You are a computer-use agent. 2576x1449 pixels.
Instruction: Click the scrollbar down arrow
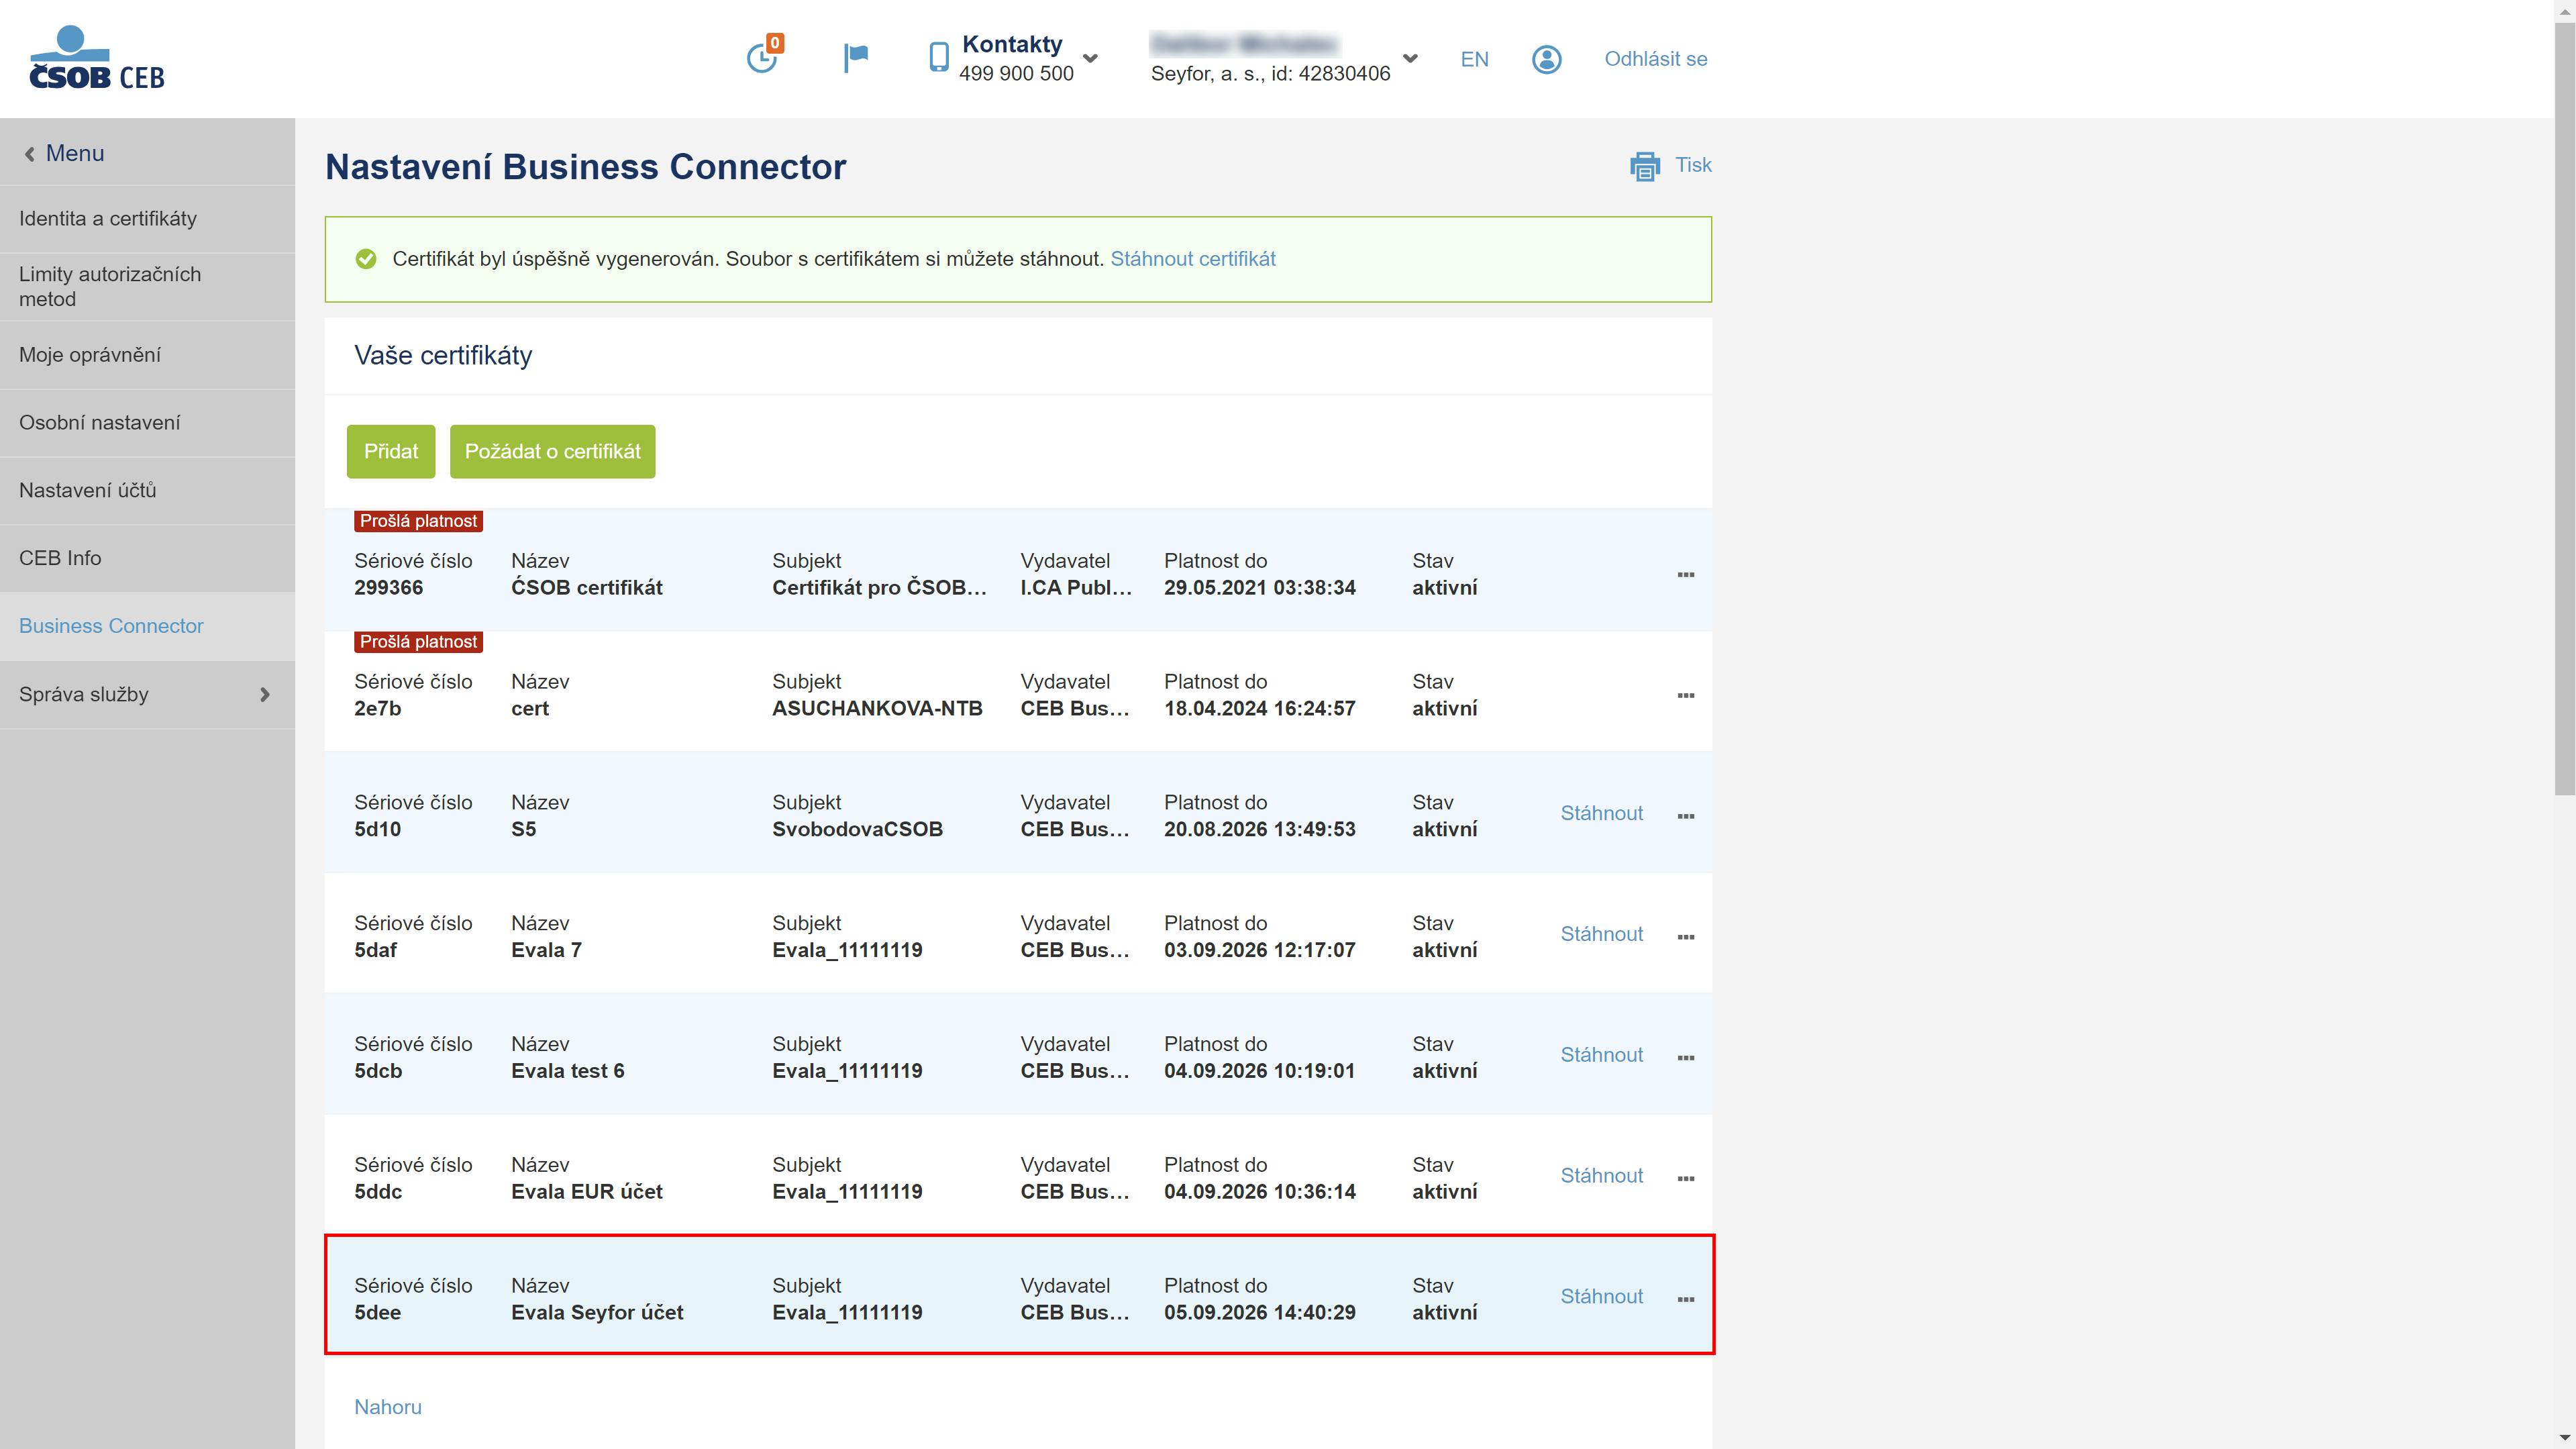point(2565,1439)
